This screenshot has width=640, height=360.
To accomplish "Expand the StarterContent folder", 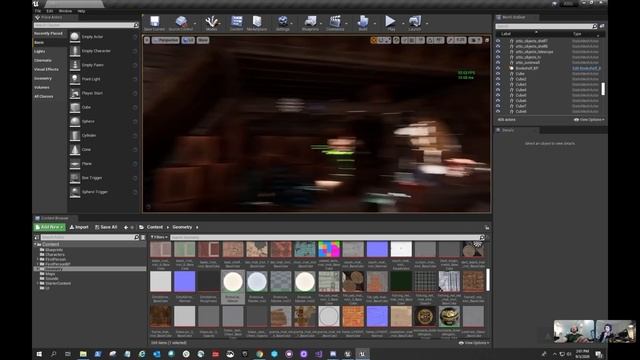I will pos(38,283).
